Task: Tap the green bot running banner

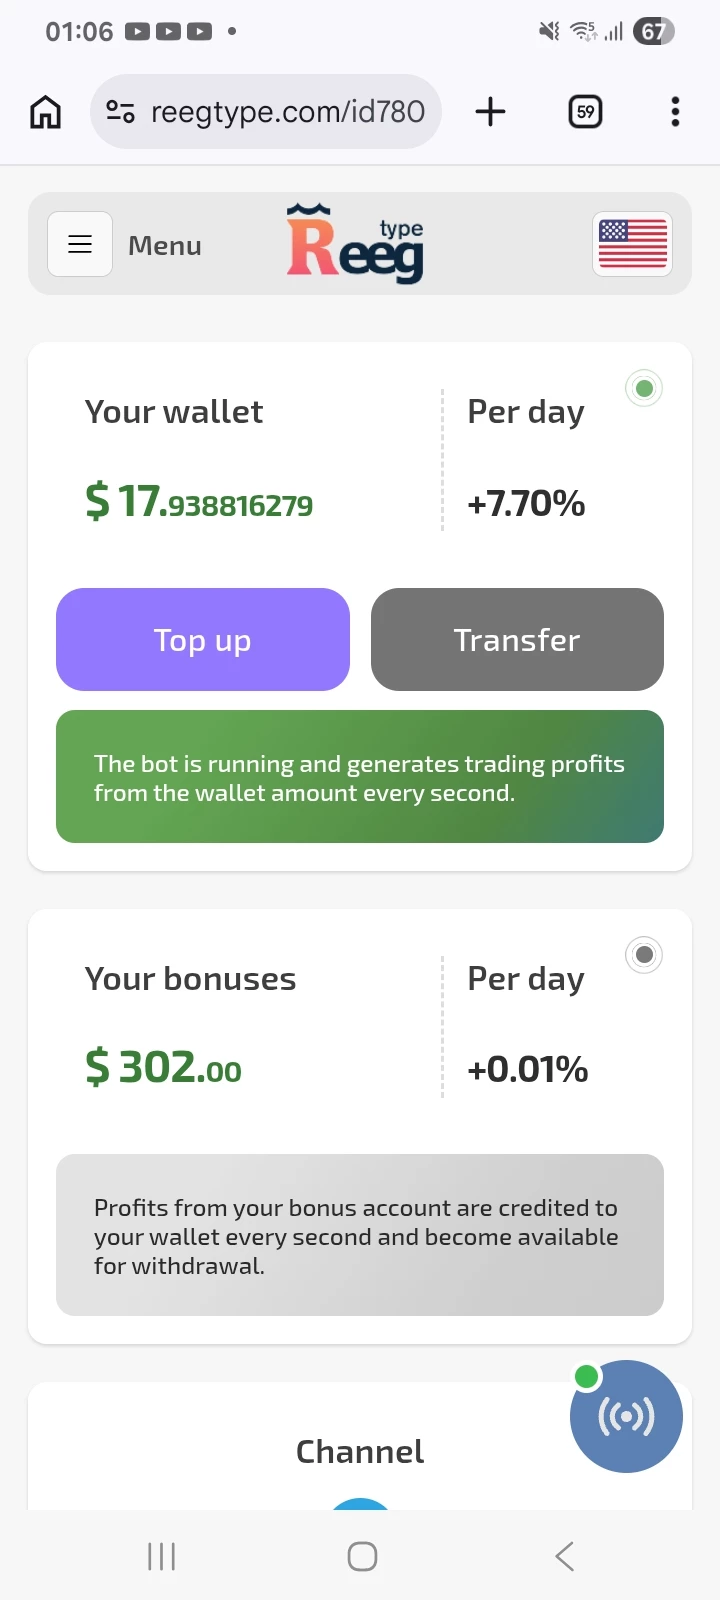Action: pos(360,777)
